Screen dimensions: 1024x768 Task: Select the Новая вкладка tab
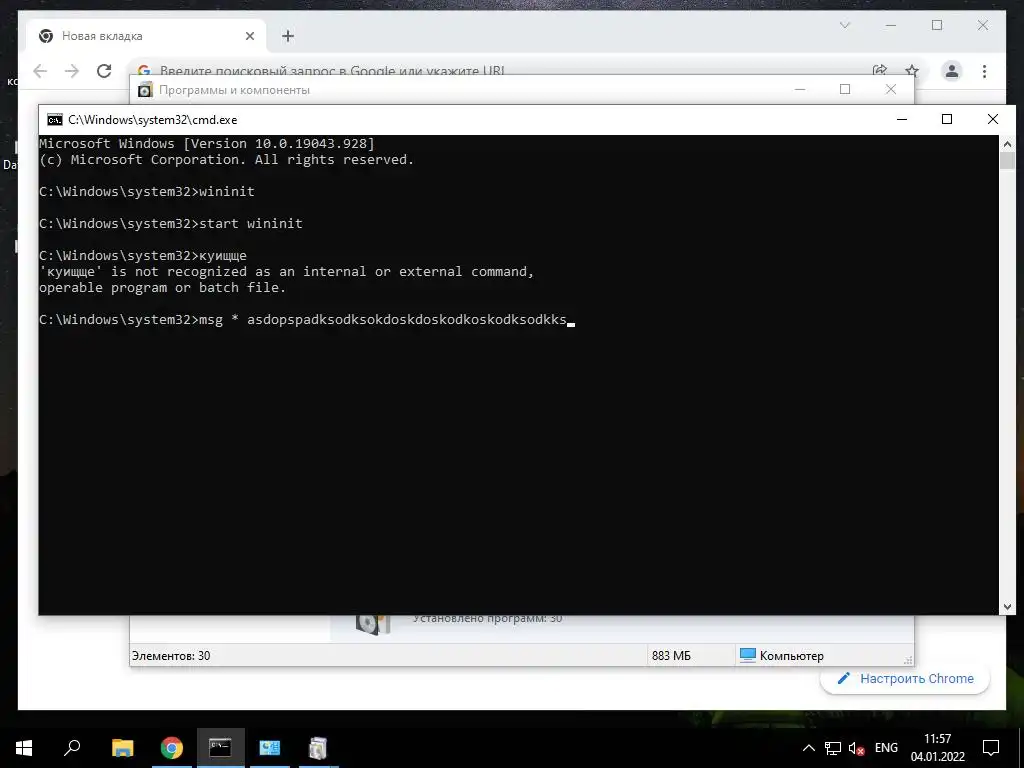point(146,36)
